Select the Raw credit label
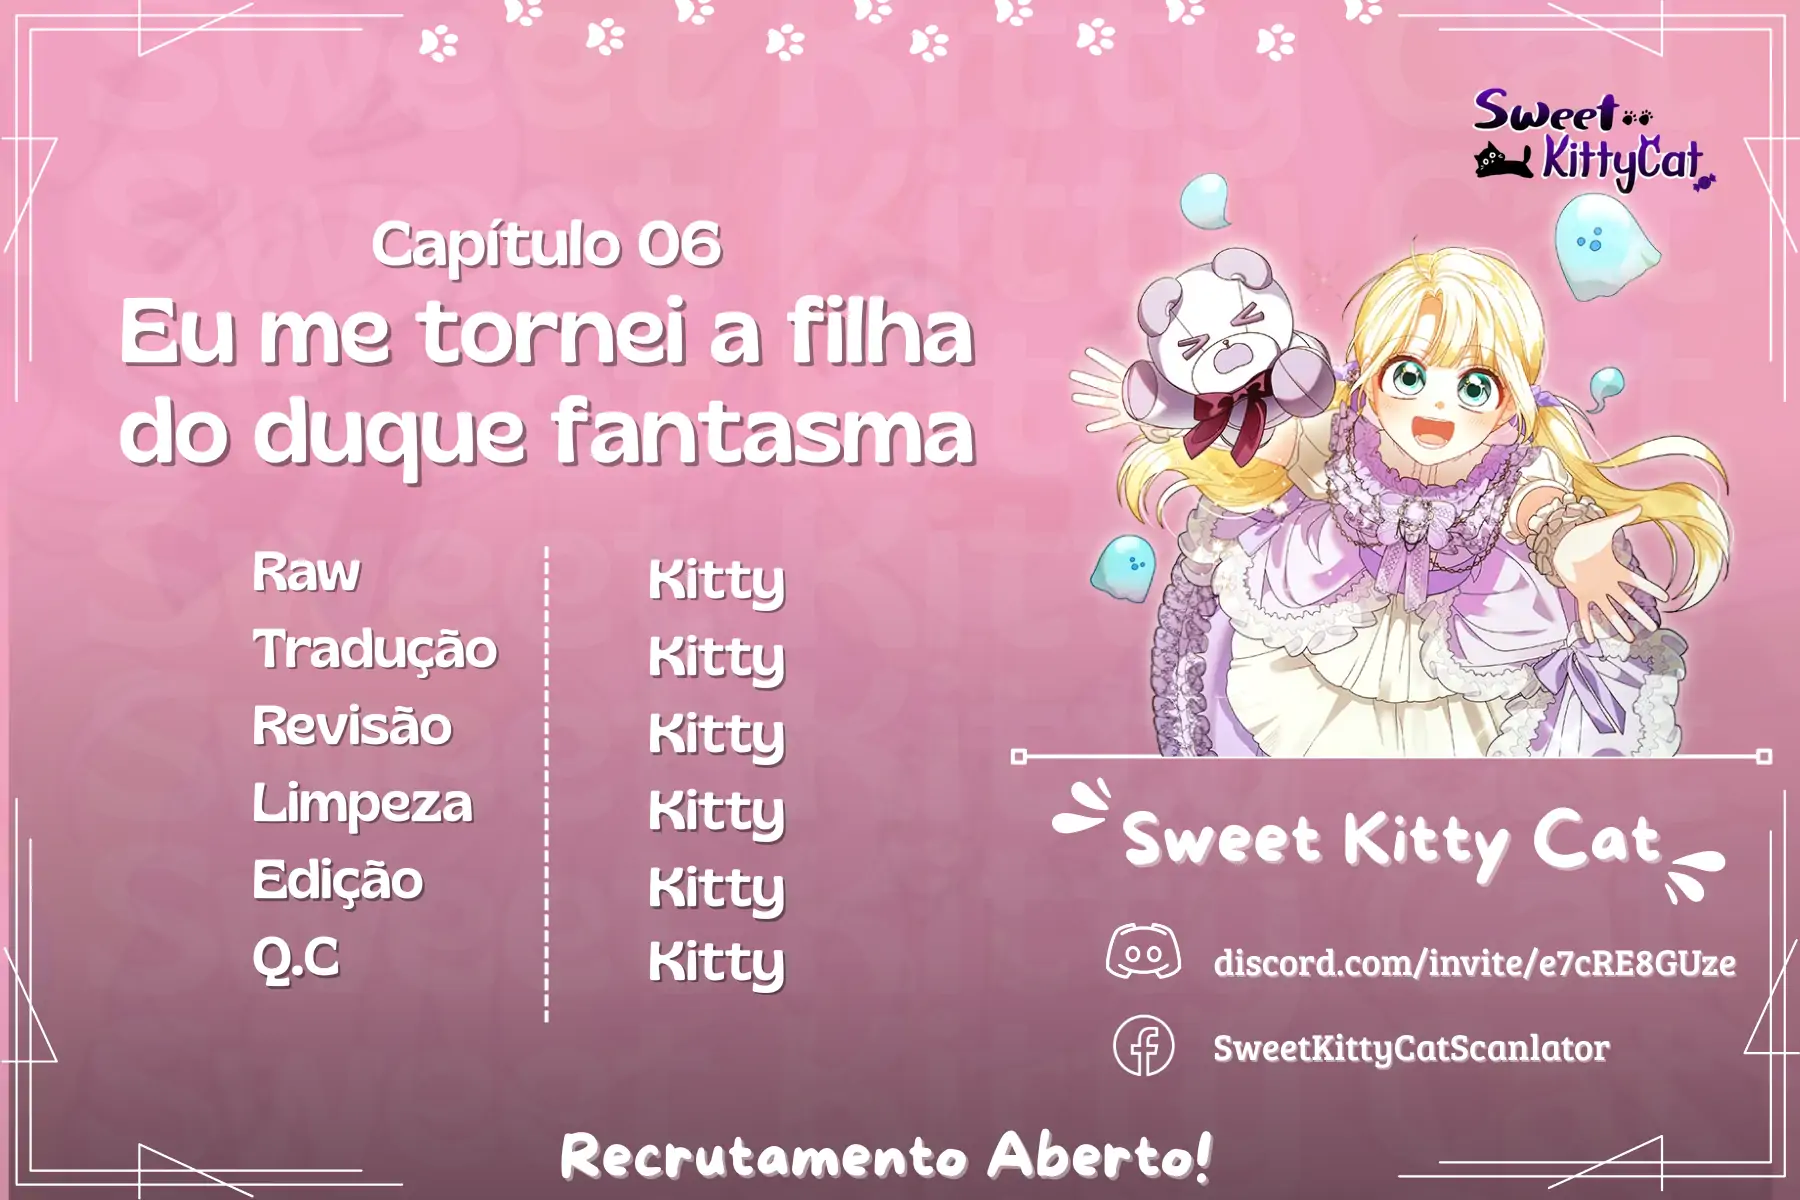This screenshot has width=1800, height=1200. coord(306,573)
